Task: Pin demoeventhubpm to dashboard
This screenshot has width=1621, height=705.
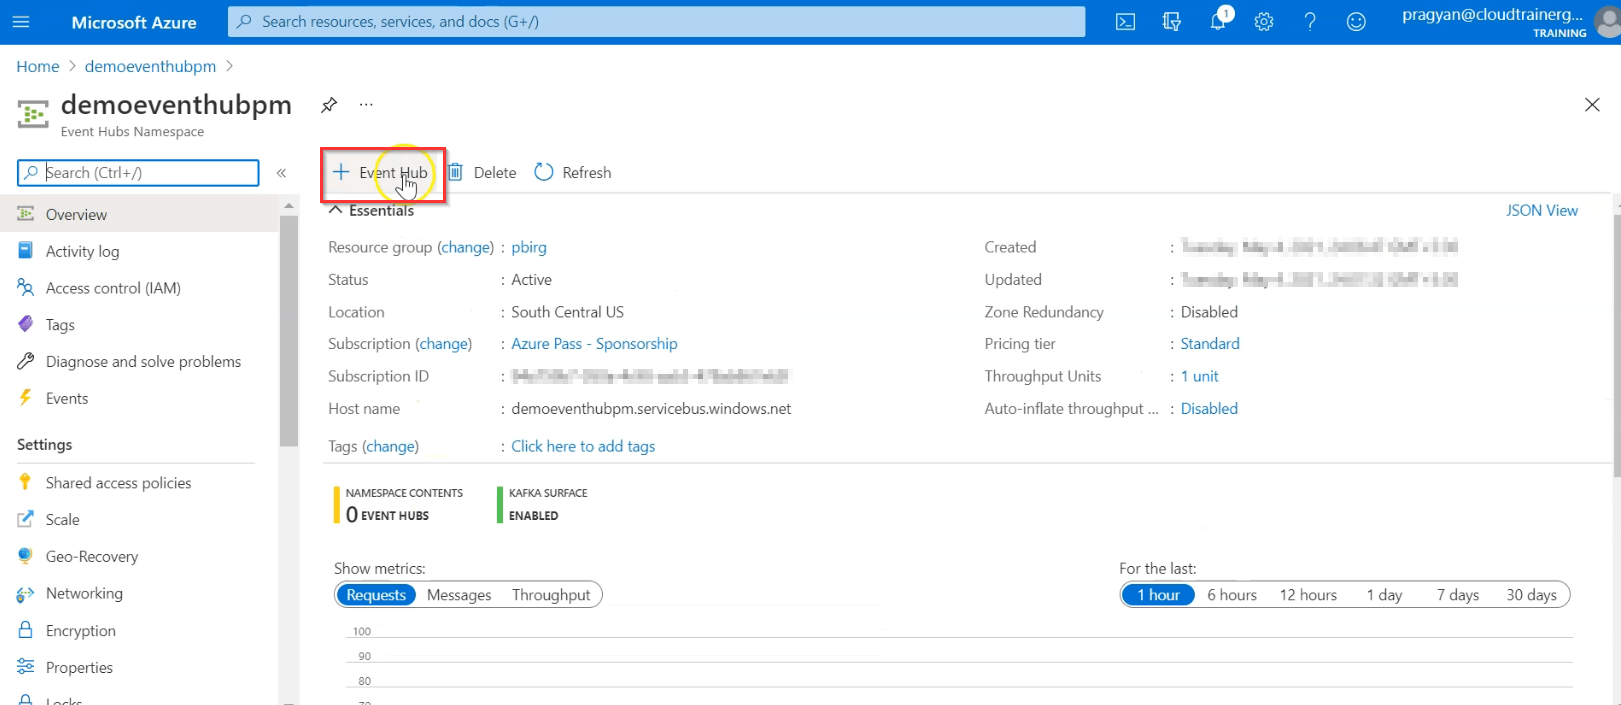Action: coord(328,105)
